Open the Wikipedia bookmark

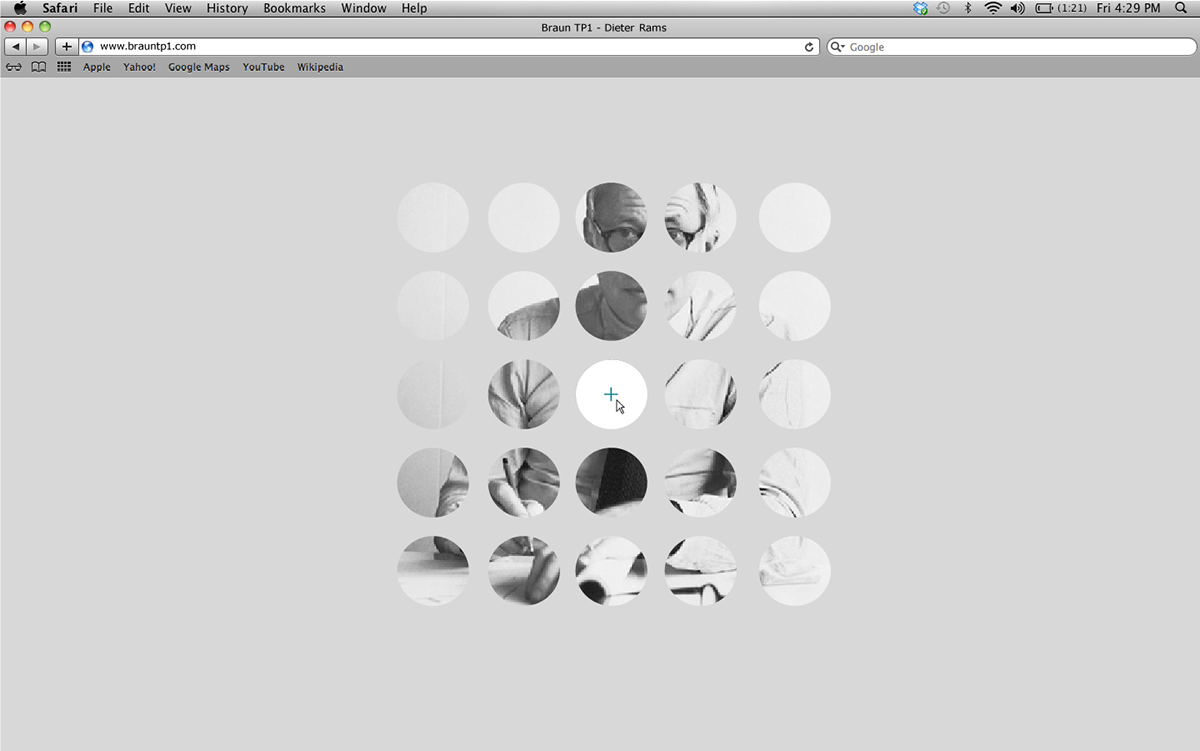coord(320,67)
